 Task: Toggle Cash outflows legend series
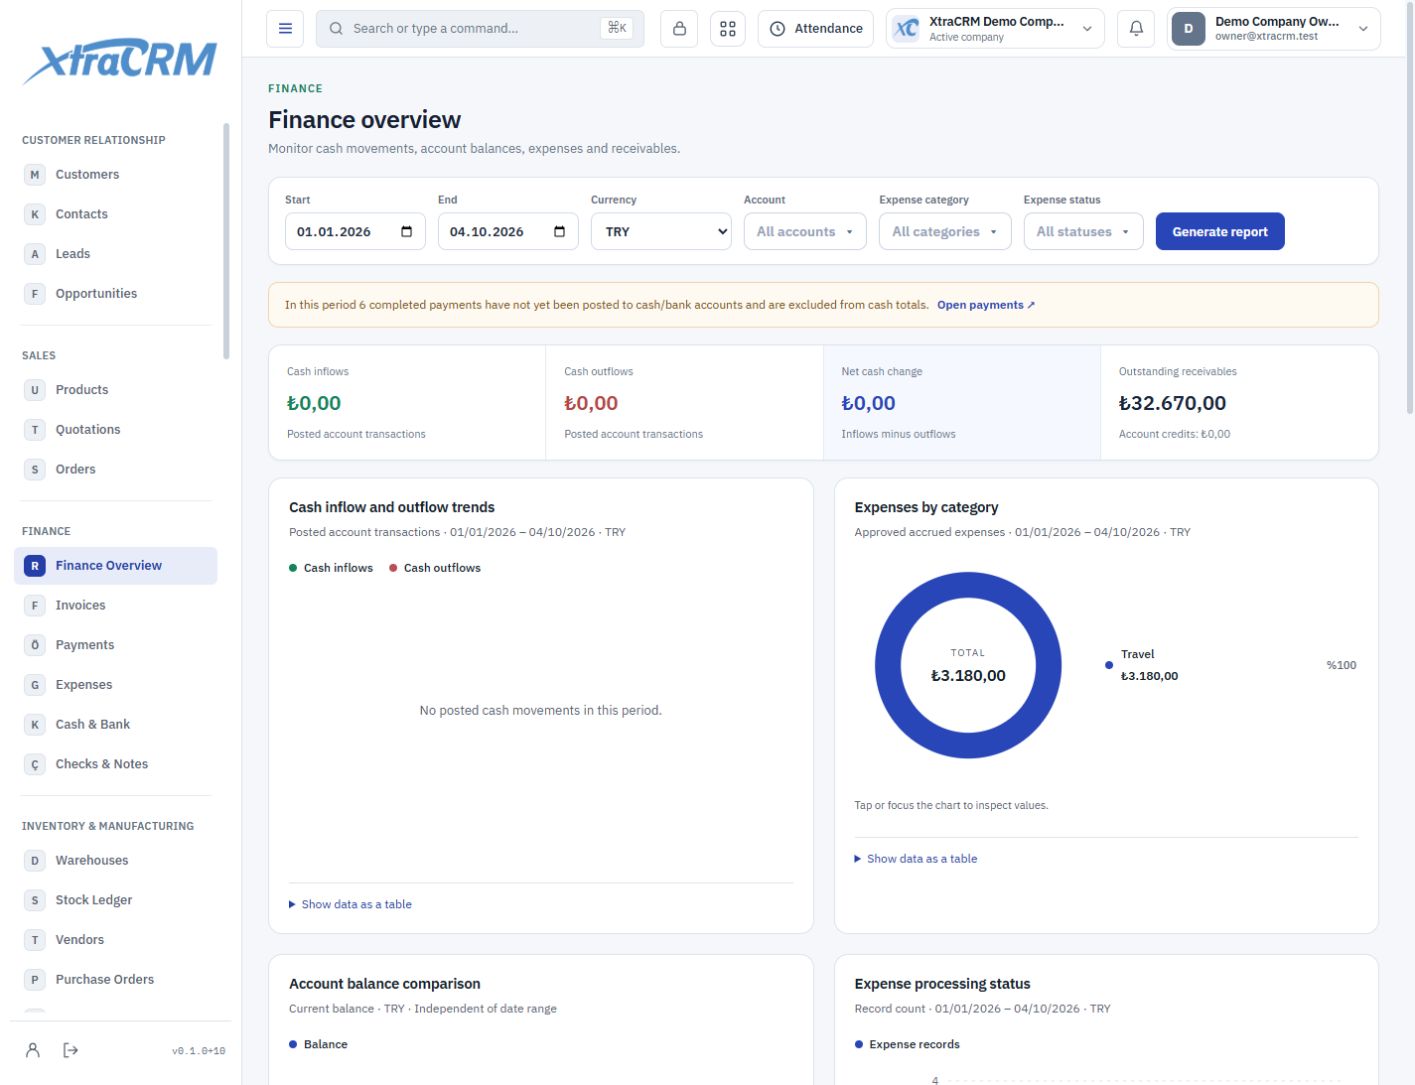click(435, 568)
